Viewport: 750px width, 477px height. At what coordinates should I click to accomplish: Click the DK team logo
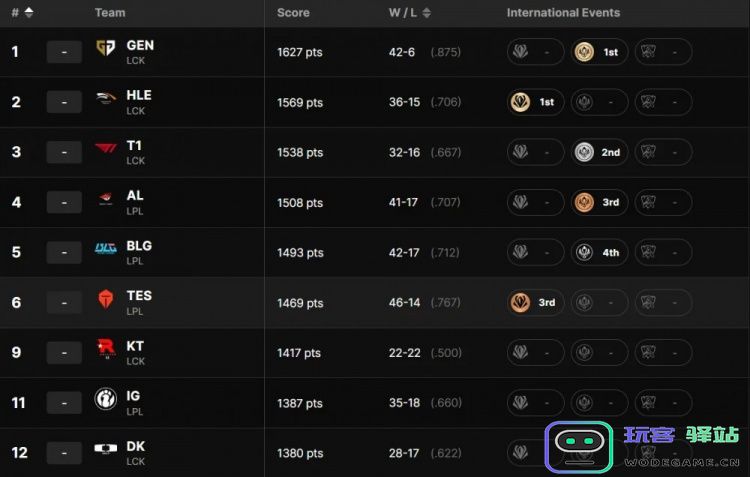[105, 451]
